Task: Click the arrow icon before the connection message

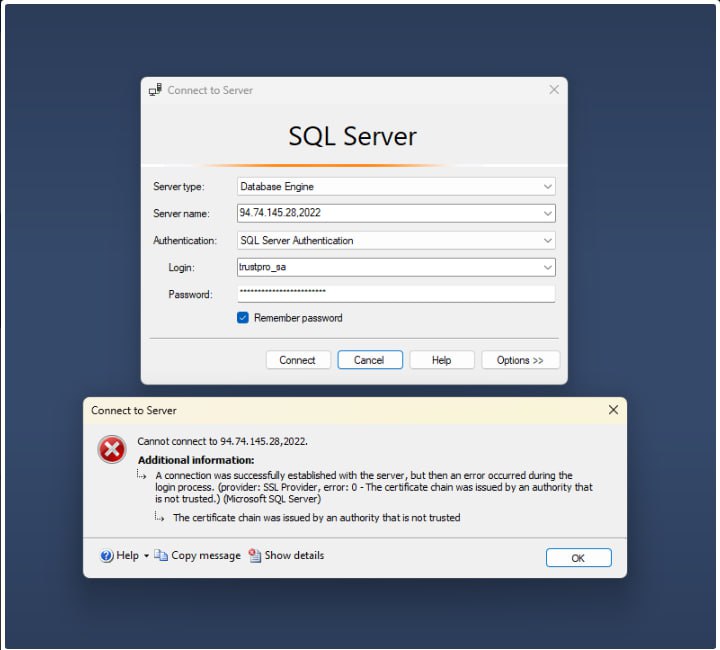Action: tap(141, 475)
